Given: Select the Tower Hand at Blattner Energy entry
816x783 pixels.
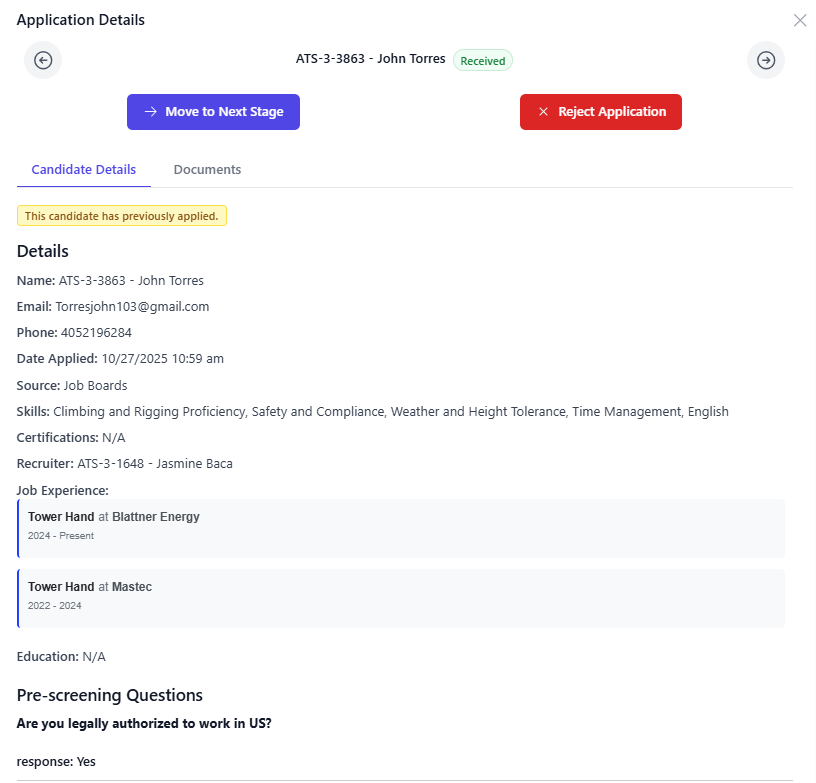Looking at the screenshot, I should click(x=401, y=529).
